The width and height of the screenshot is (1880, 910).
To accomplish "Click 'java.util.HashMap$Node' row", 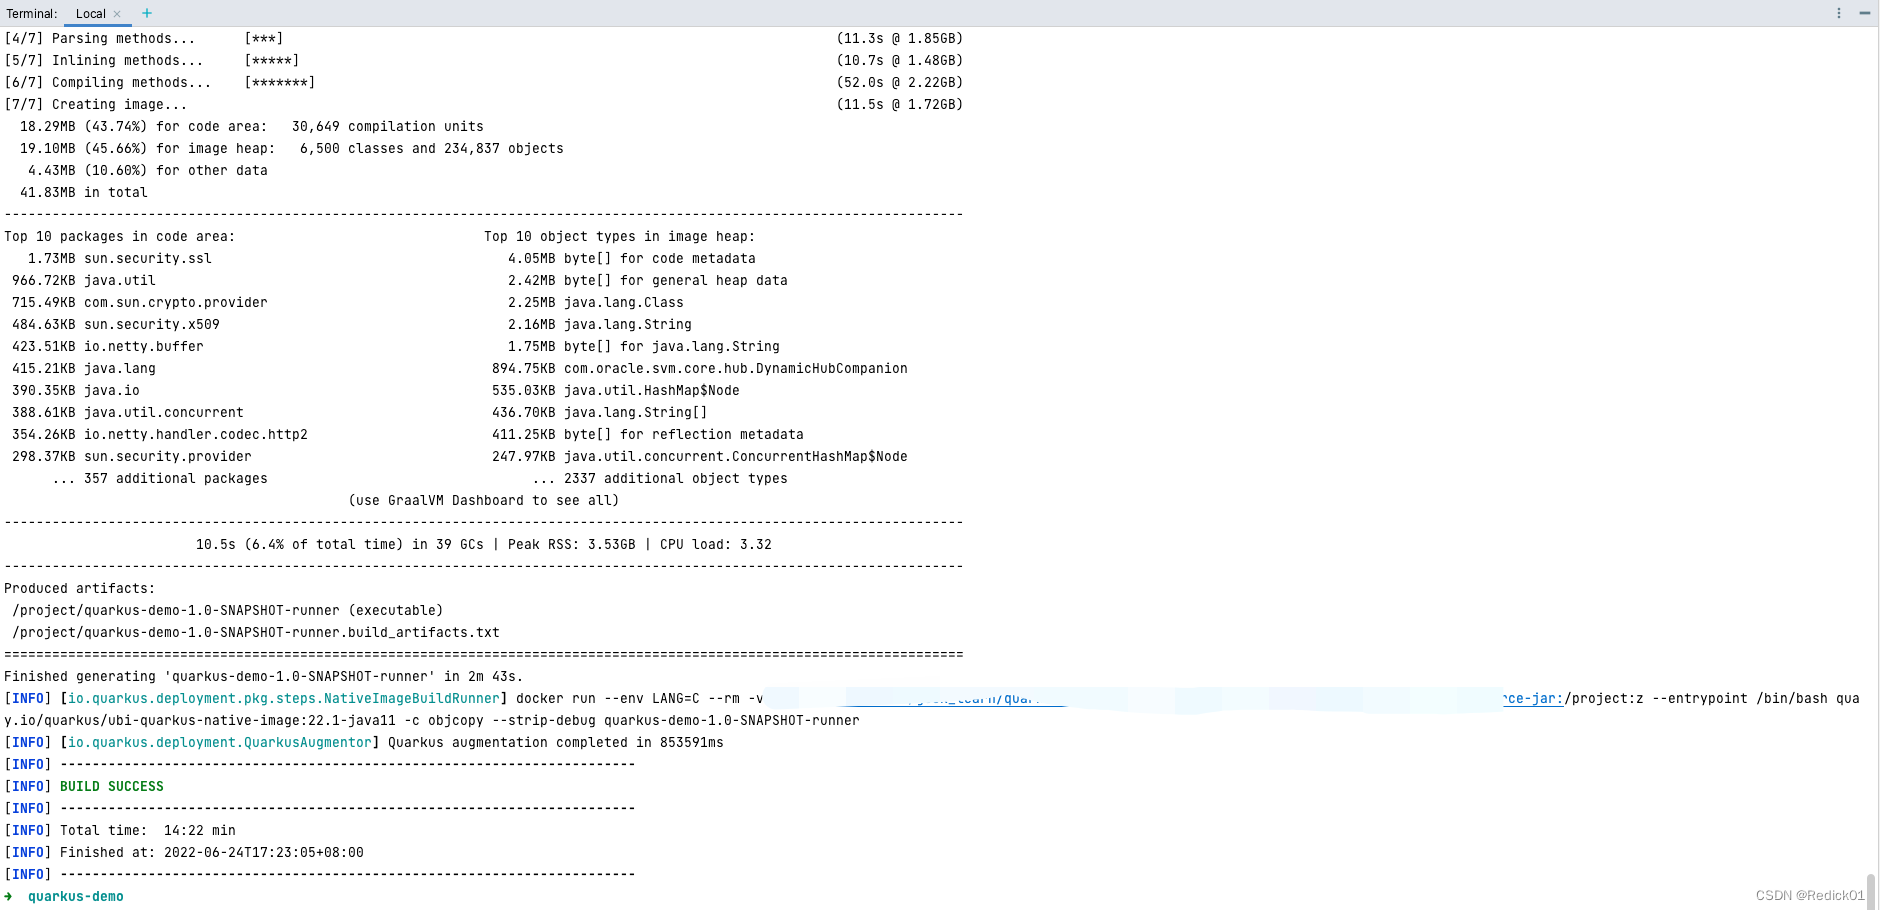I will 616,390.
